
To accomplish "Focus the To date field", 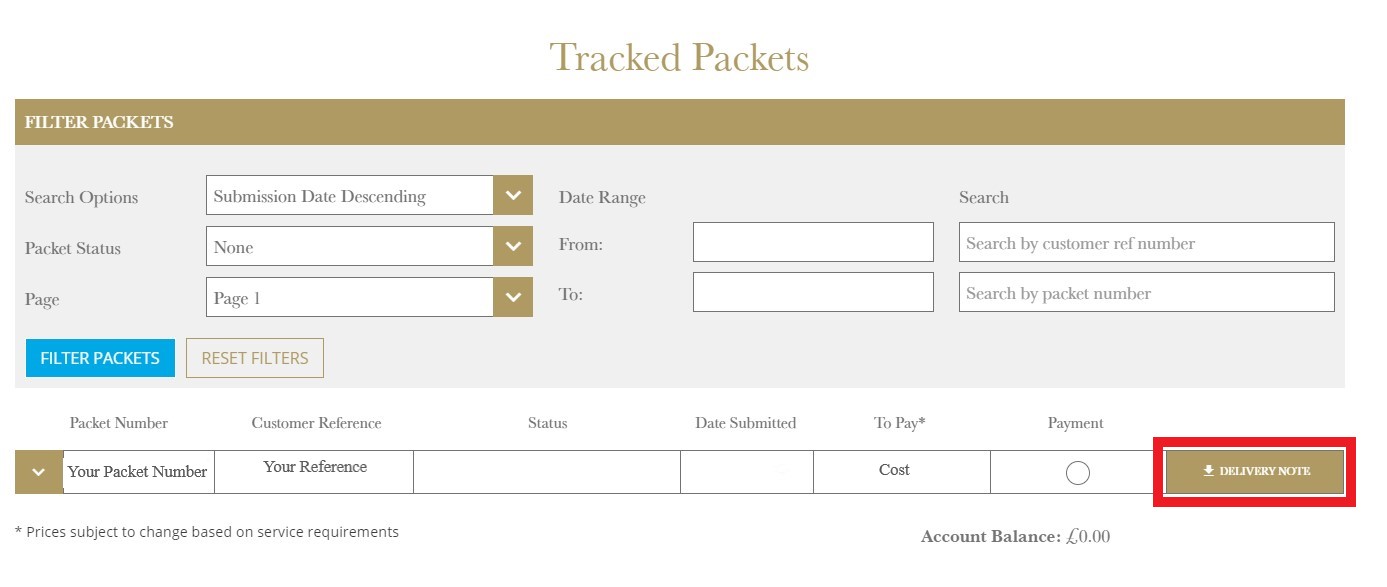I will pos(813,292).
